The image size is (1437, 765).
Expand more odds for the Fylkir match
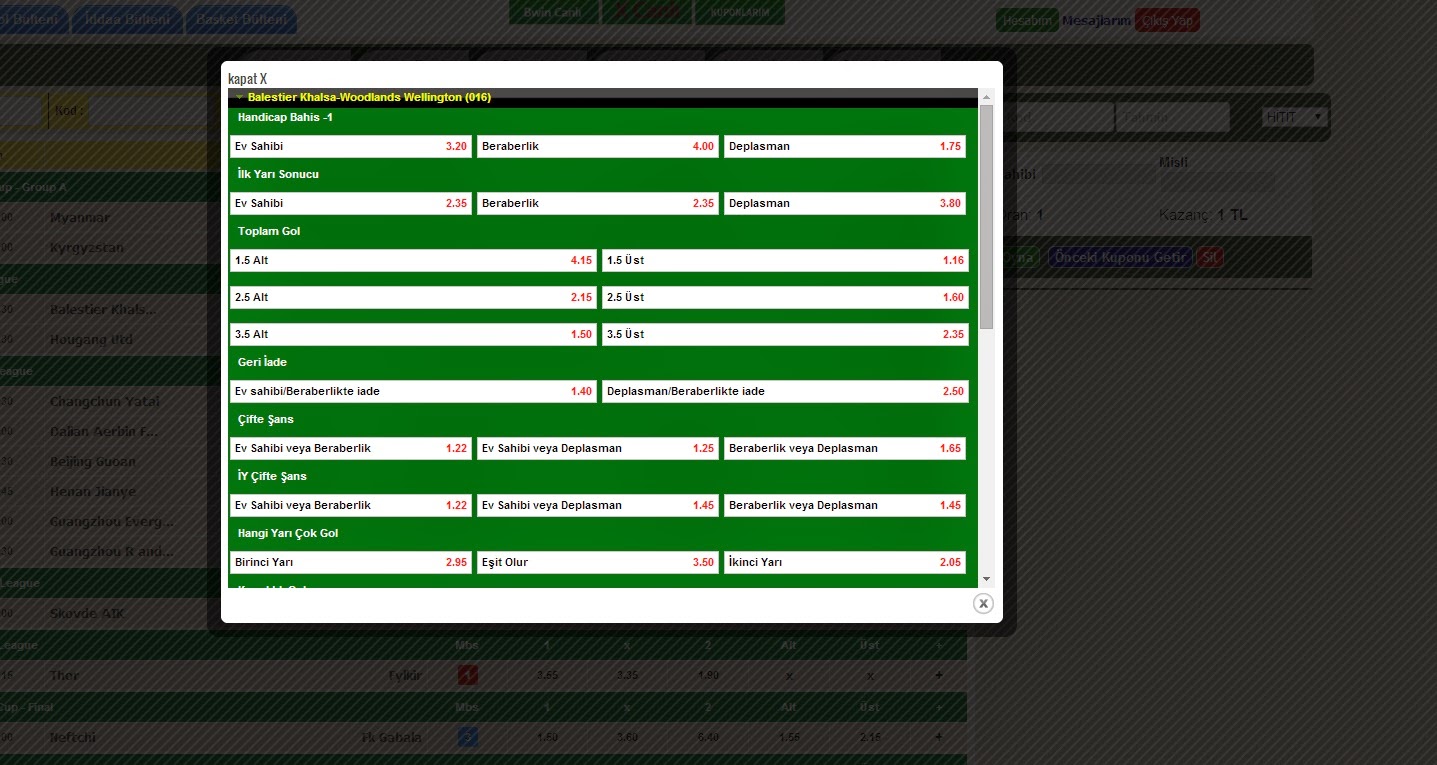(937, 675)
